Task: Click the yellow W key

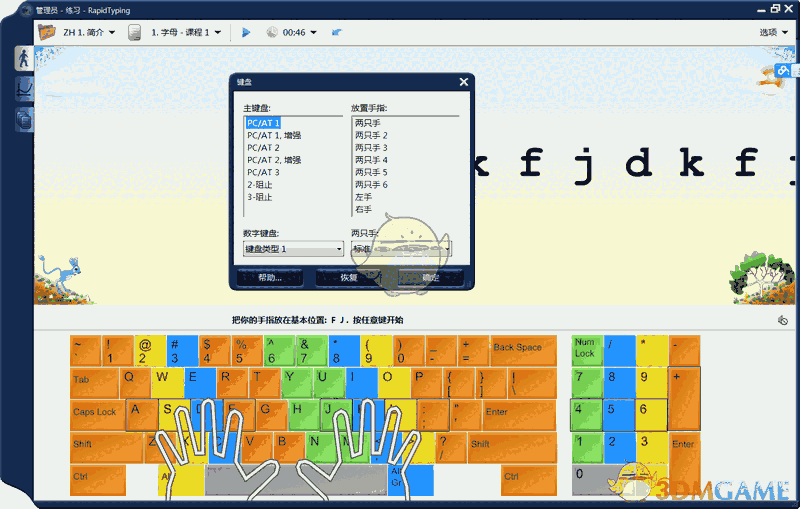Action: (167, 383)
